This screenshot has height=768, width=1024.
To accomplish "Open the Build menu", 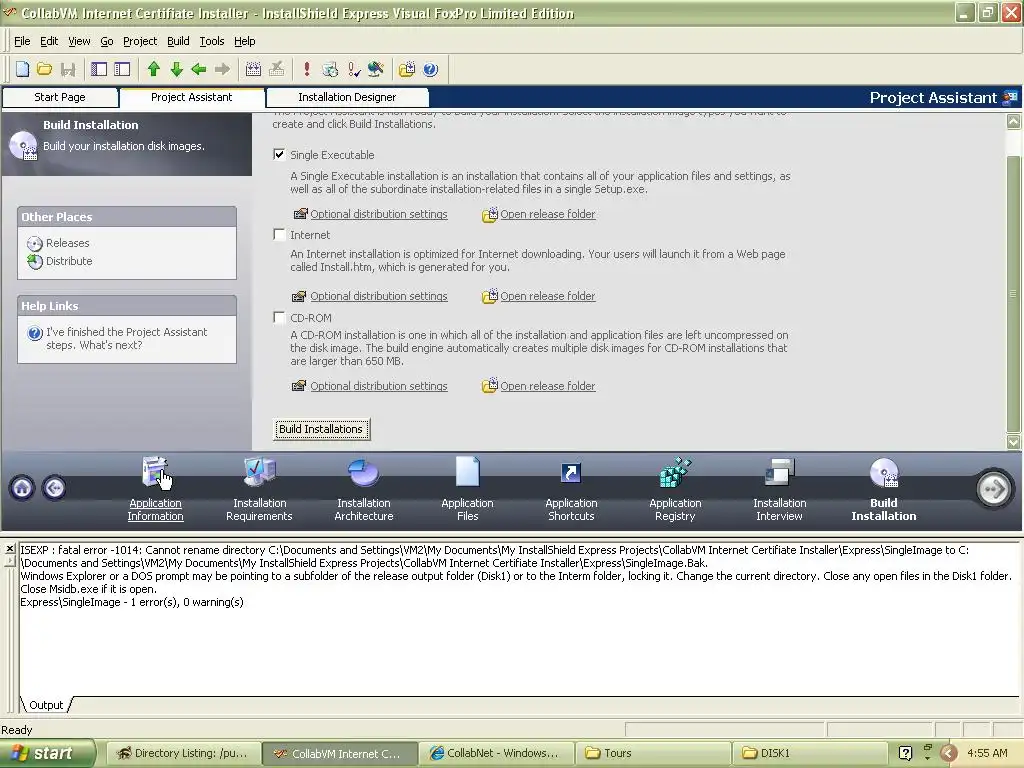I will point(178,41).
